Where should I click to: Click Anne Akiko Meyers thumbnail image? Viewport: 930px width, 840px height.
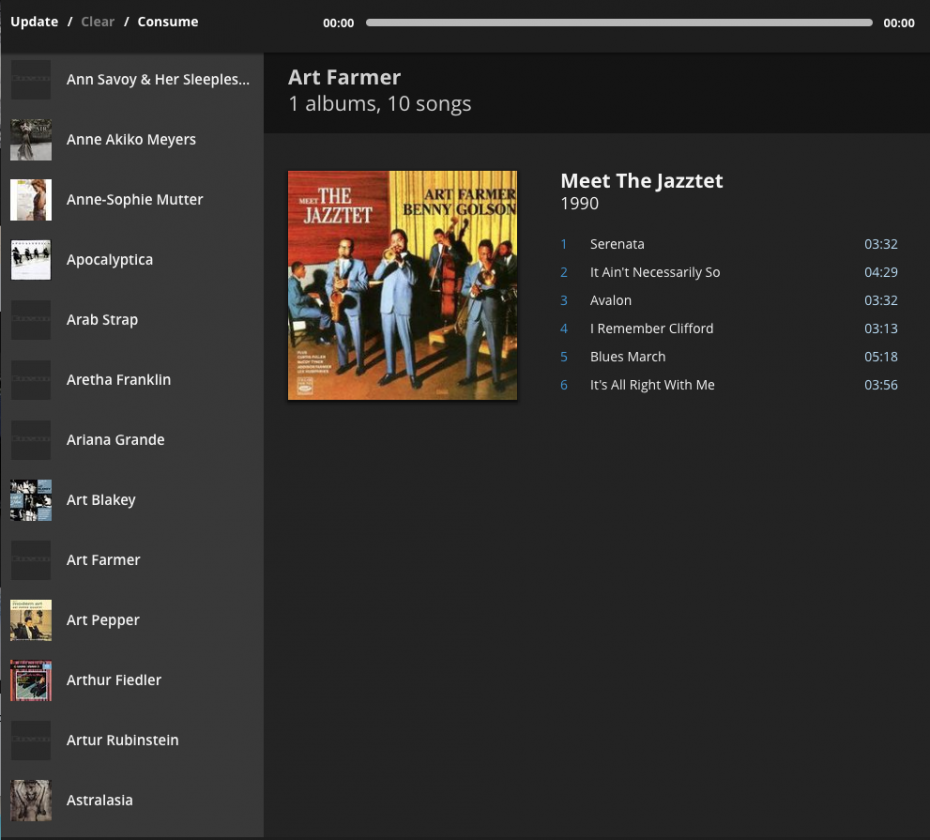pyautogui.click(x=31, y=139)
